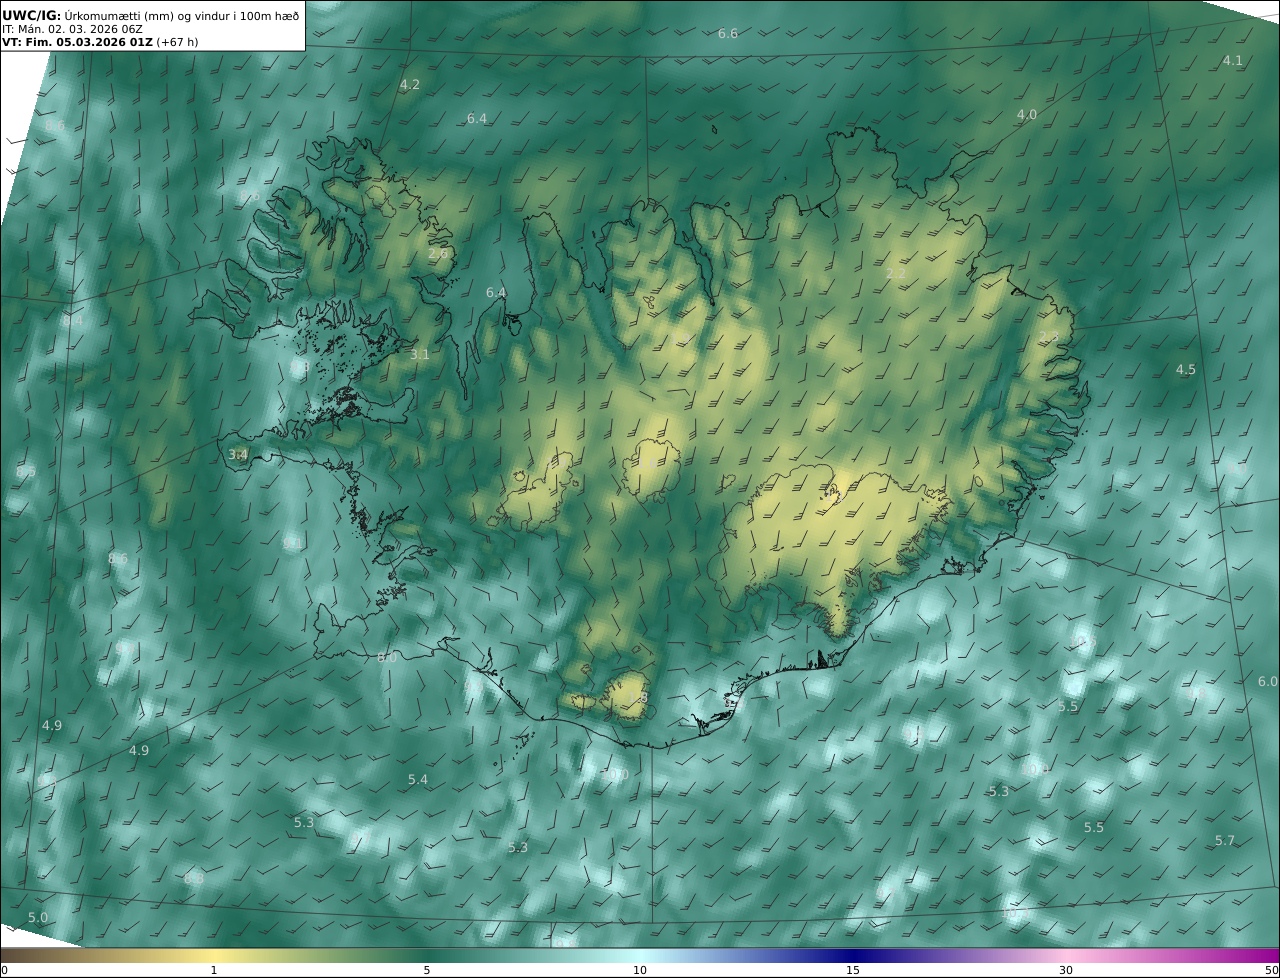Click the '15' tick on the colour scale
The width and height of the screenshot is (1280, 978).
(x=853, y=970)
